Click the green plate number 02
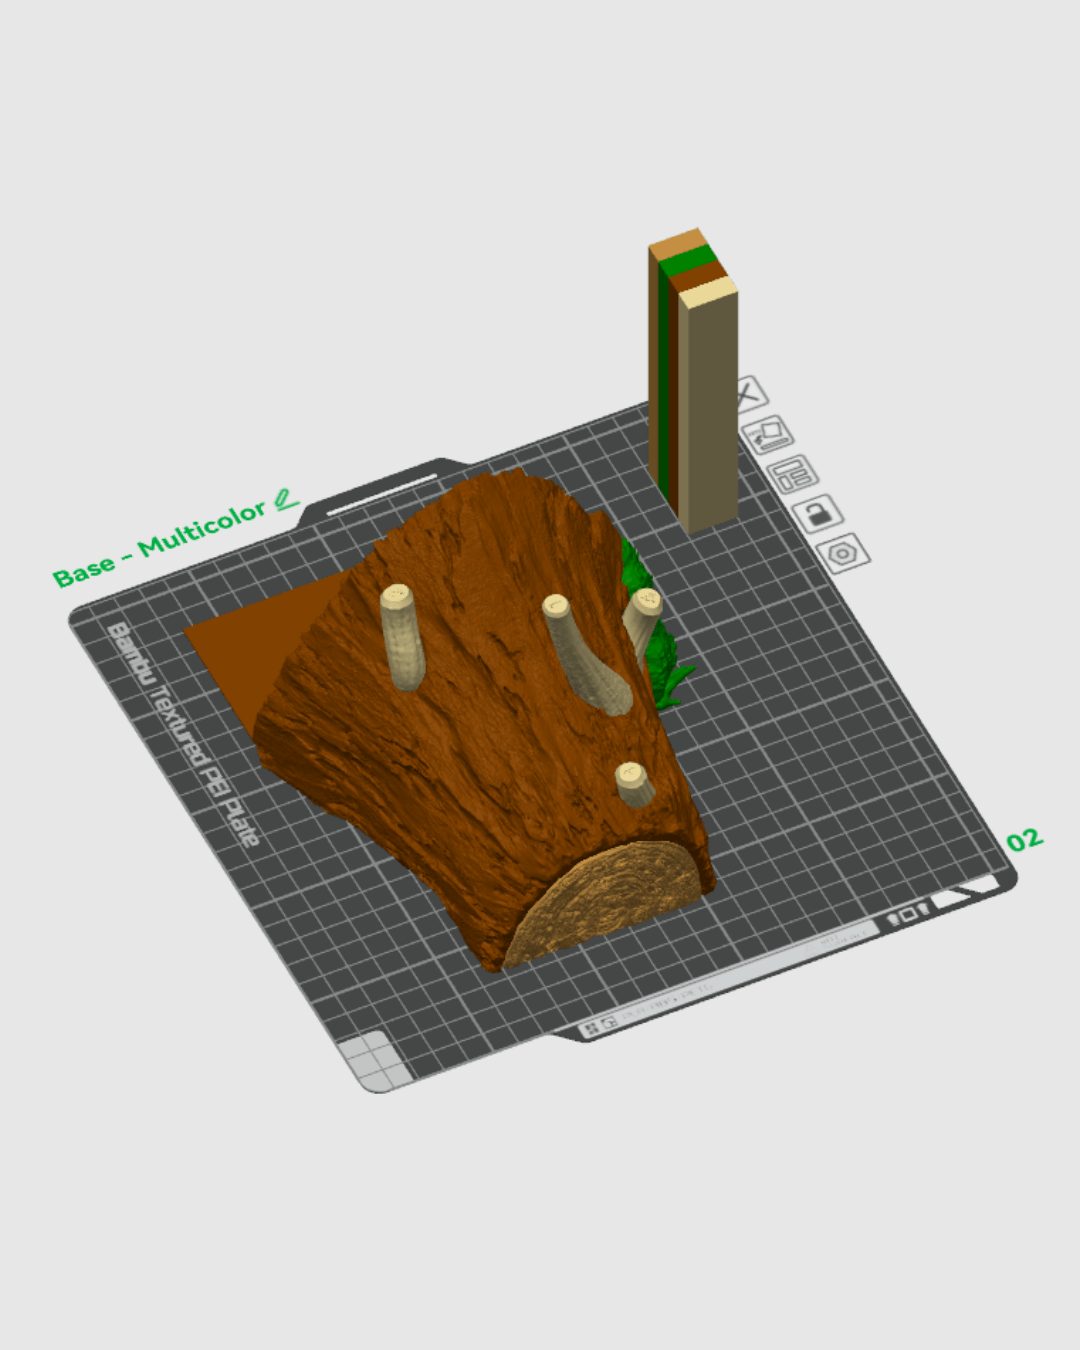This screenshot has width=1080, height=1350. (1024, 840)
